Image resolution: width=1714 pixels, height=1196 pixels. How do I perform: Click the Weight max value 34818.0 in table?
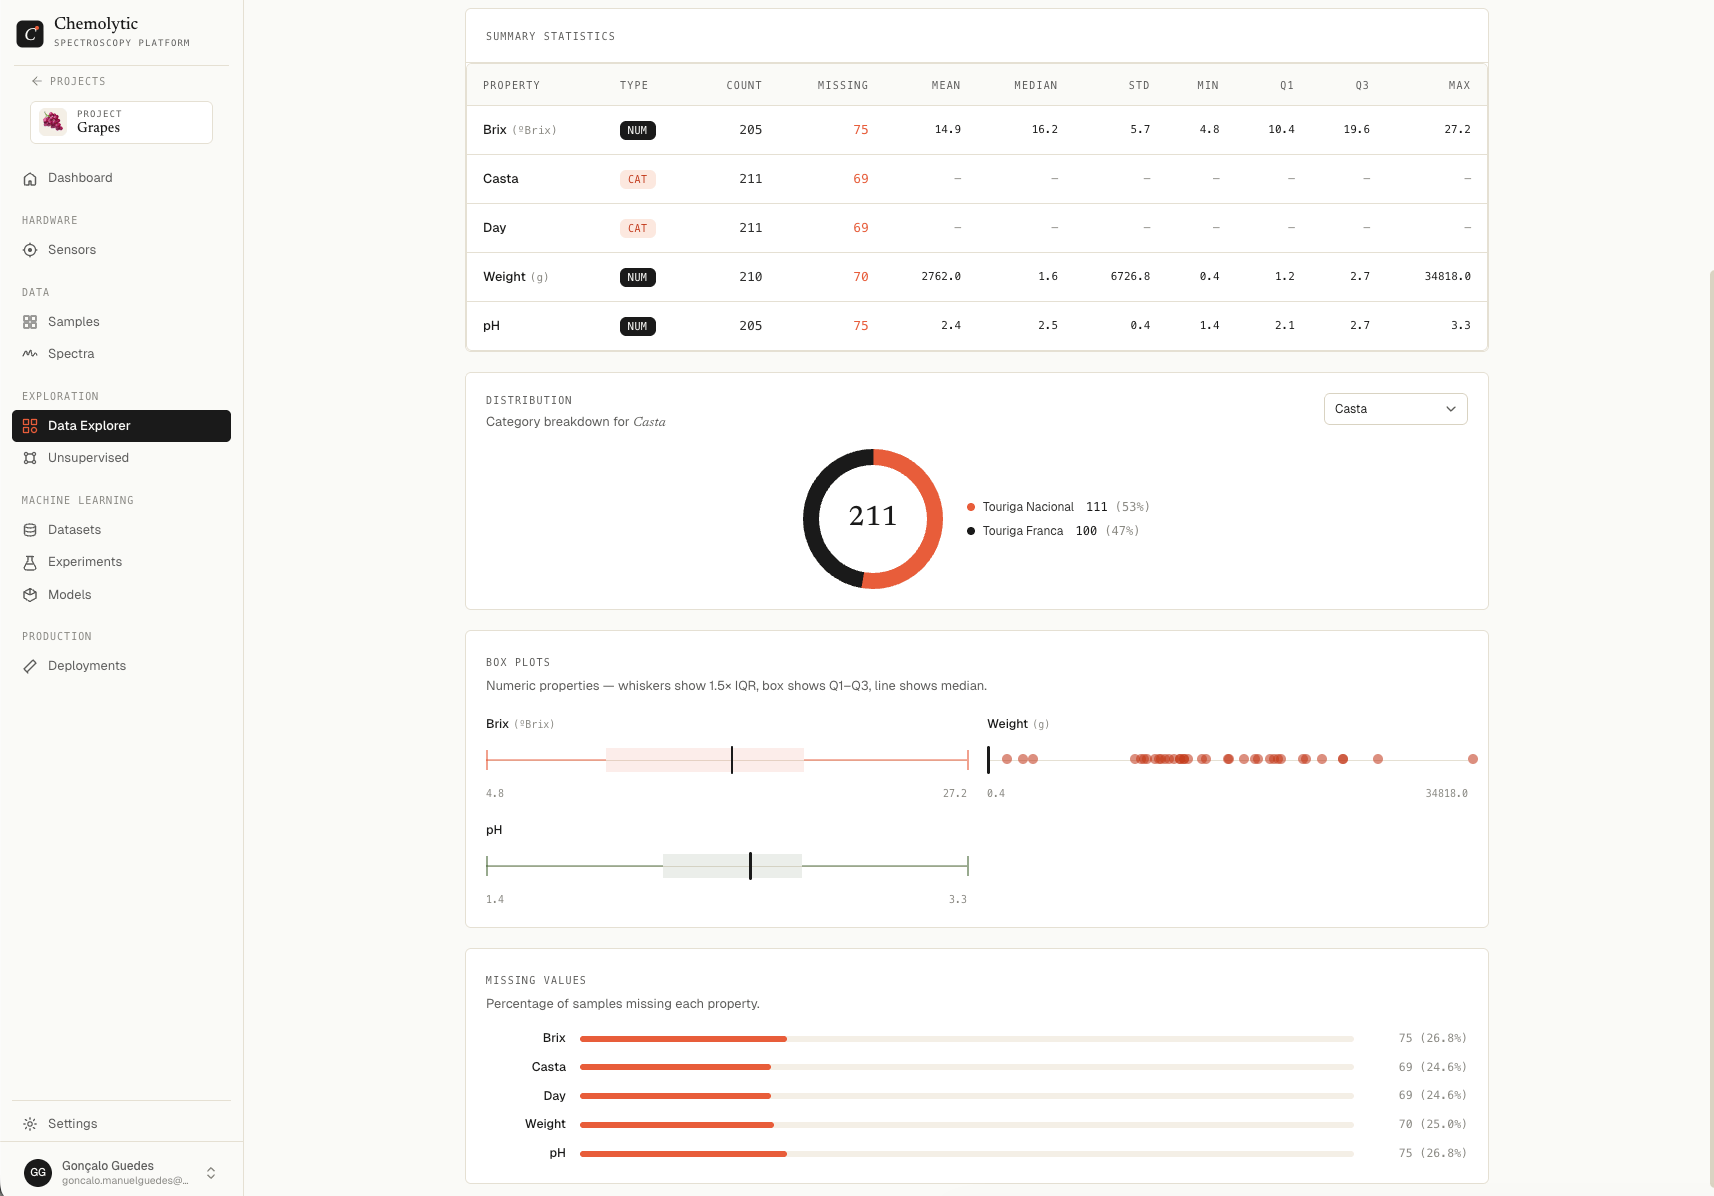pos(1448,277)
